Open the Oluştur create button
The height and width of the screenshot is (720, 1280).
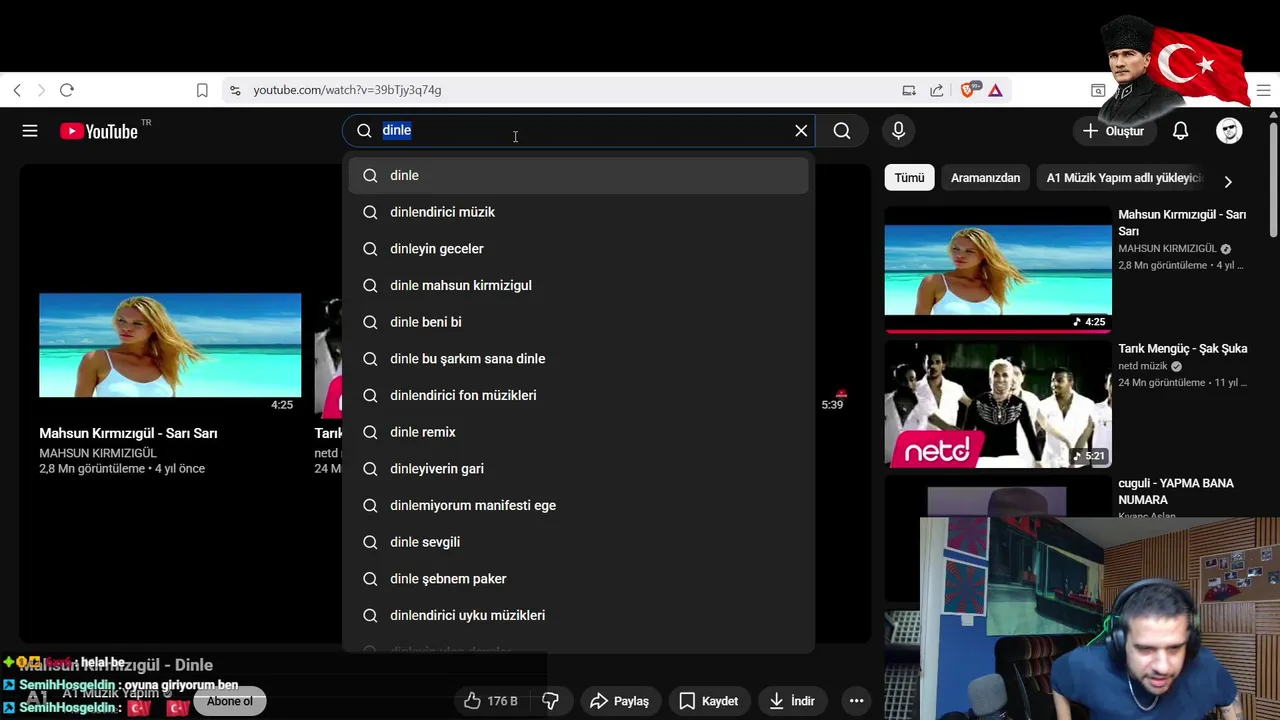tap(1113, 131)
